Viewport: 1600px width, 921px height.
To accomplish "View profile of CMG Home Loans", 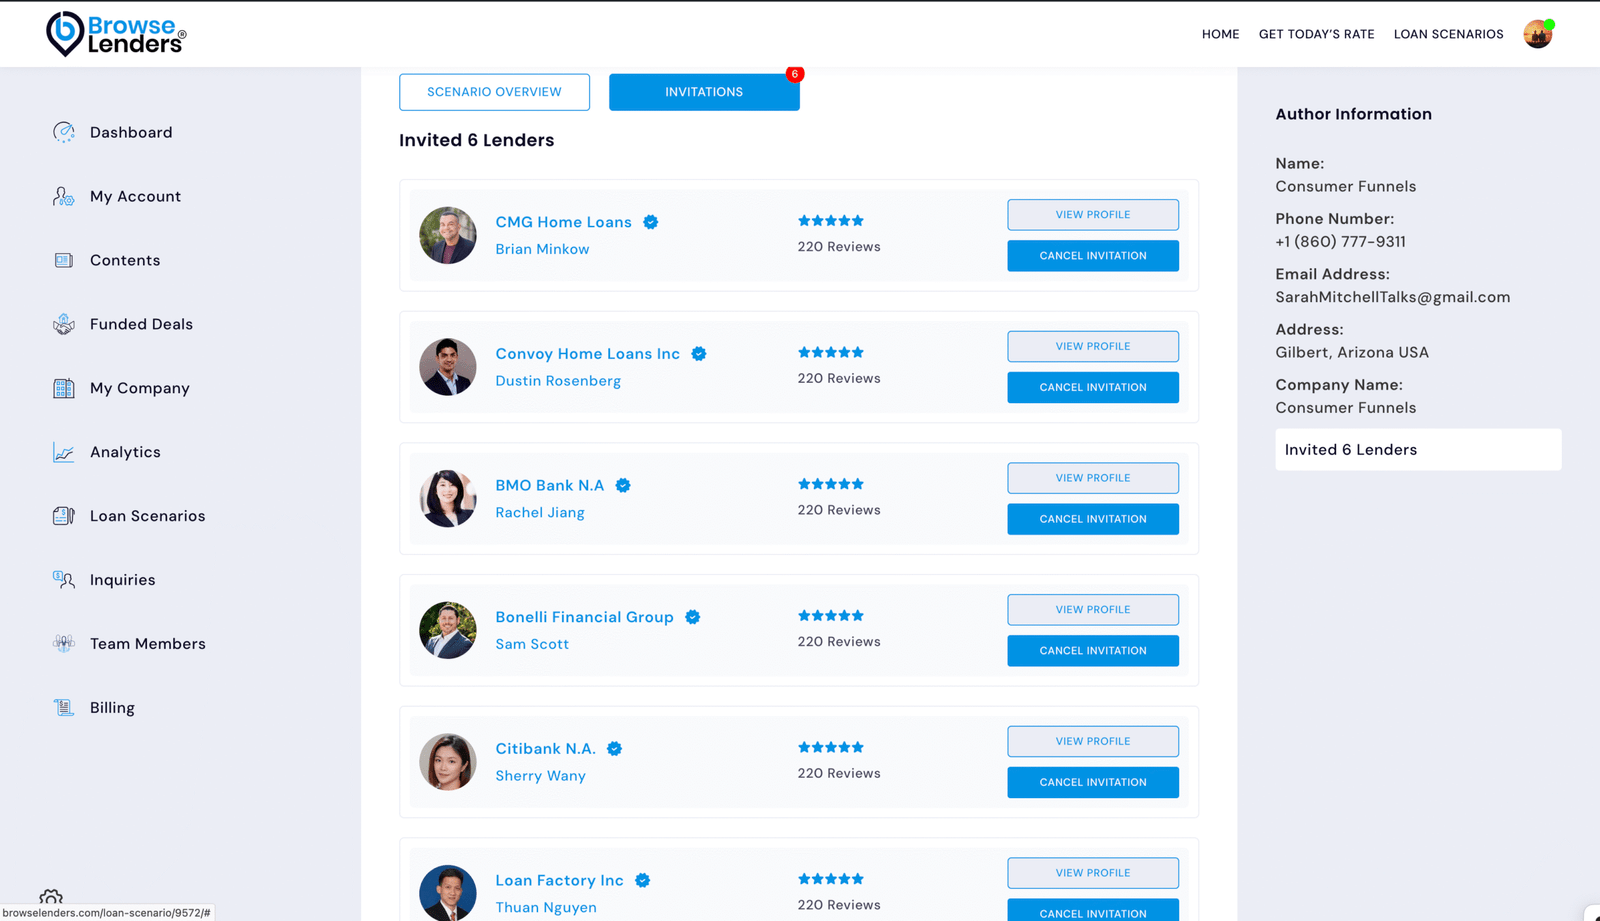I will point(1093,215).
